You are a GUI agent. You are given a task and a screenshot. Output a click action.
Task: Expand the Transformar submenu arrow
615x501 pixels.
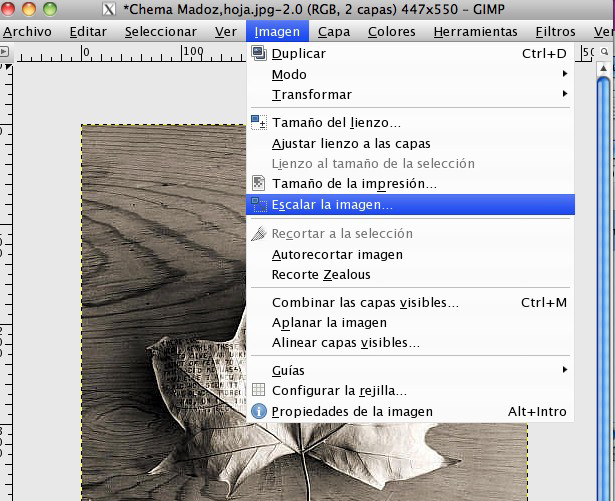coord(564,94)
